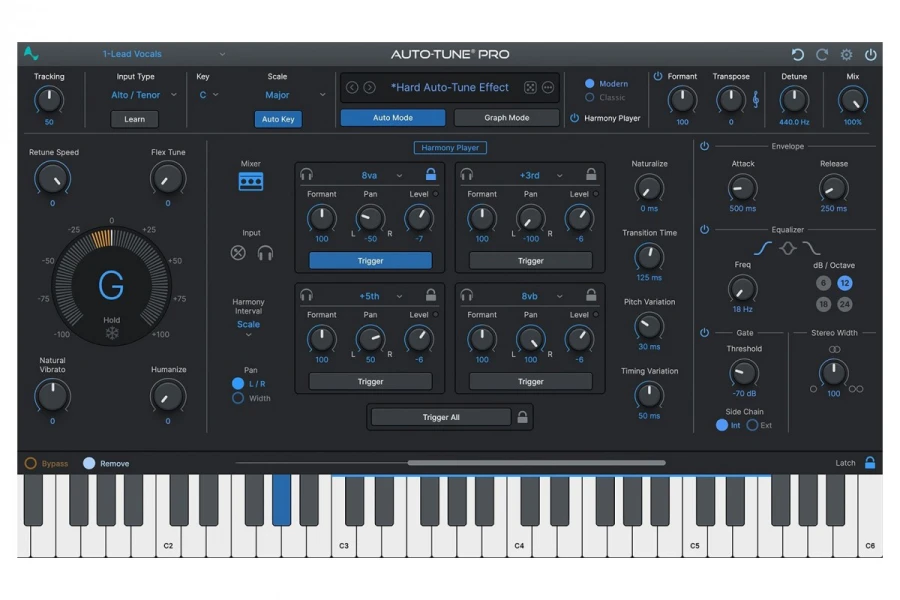Open settings gear icon

pyautogui.click(x=847, y=55)
